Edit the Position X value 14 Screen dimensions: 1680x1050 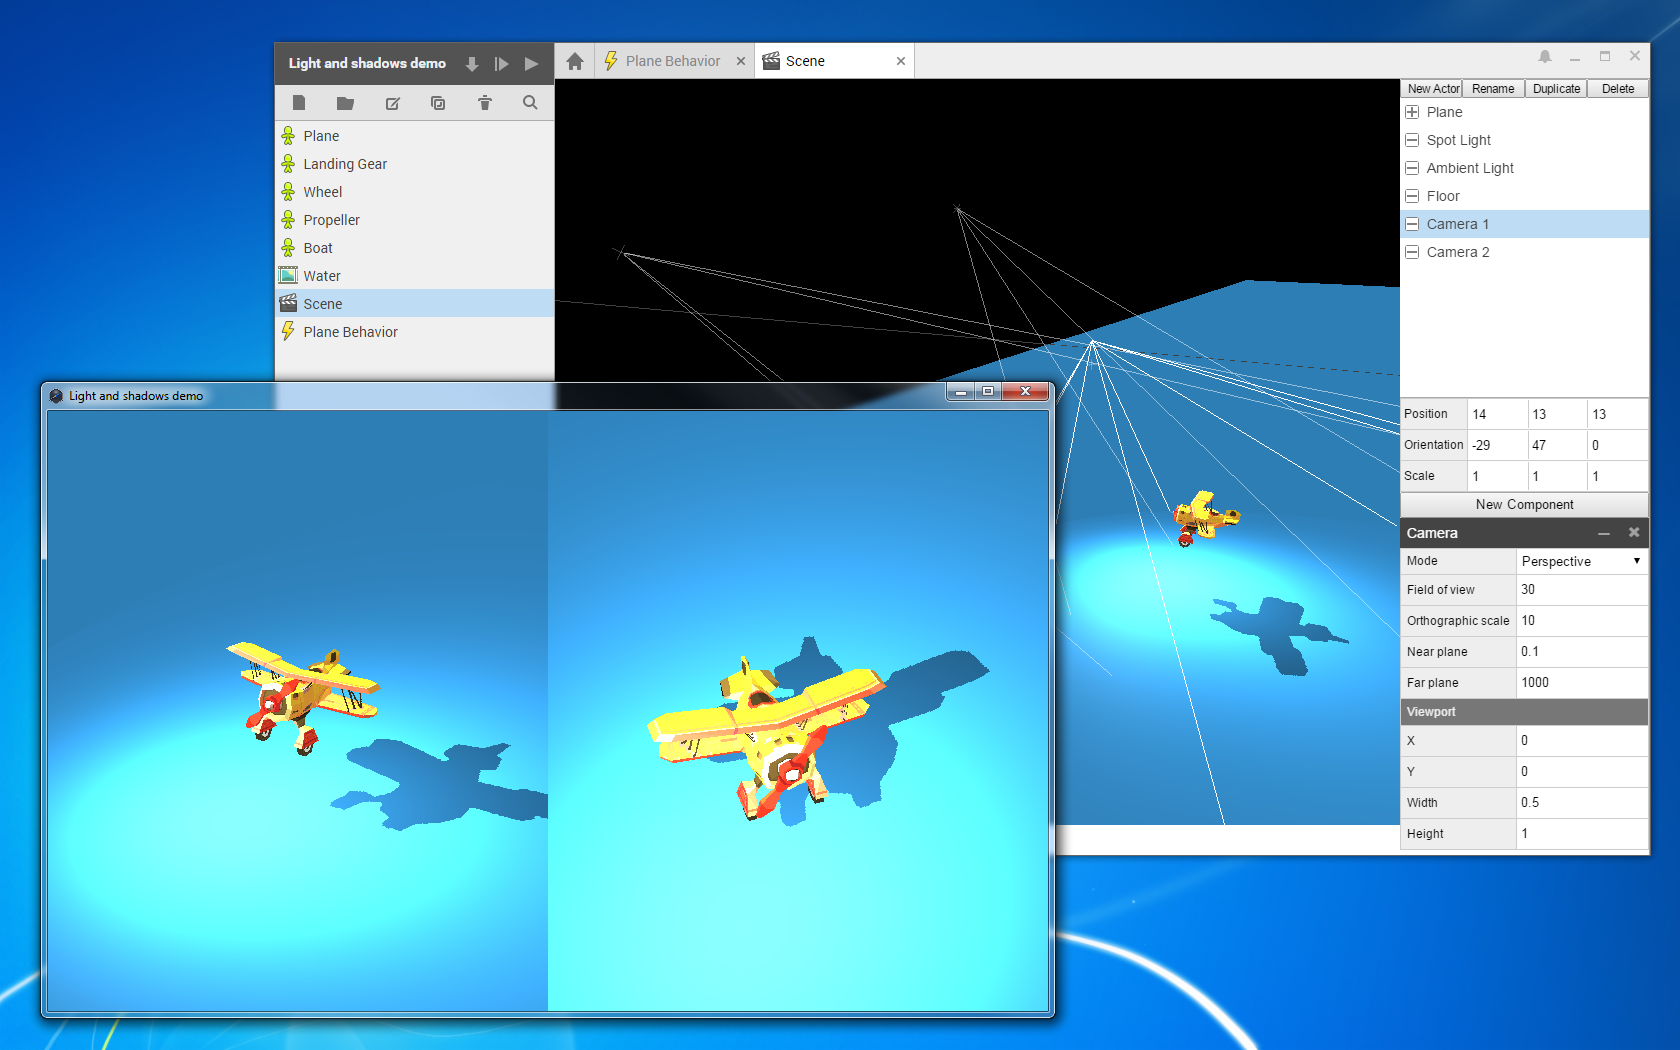tap(1497, 414)
